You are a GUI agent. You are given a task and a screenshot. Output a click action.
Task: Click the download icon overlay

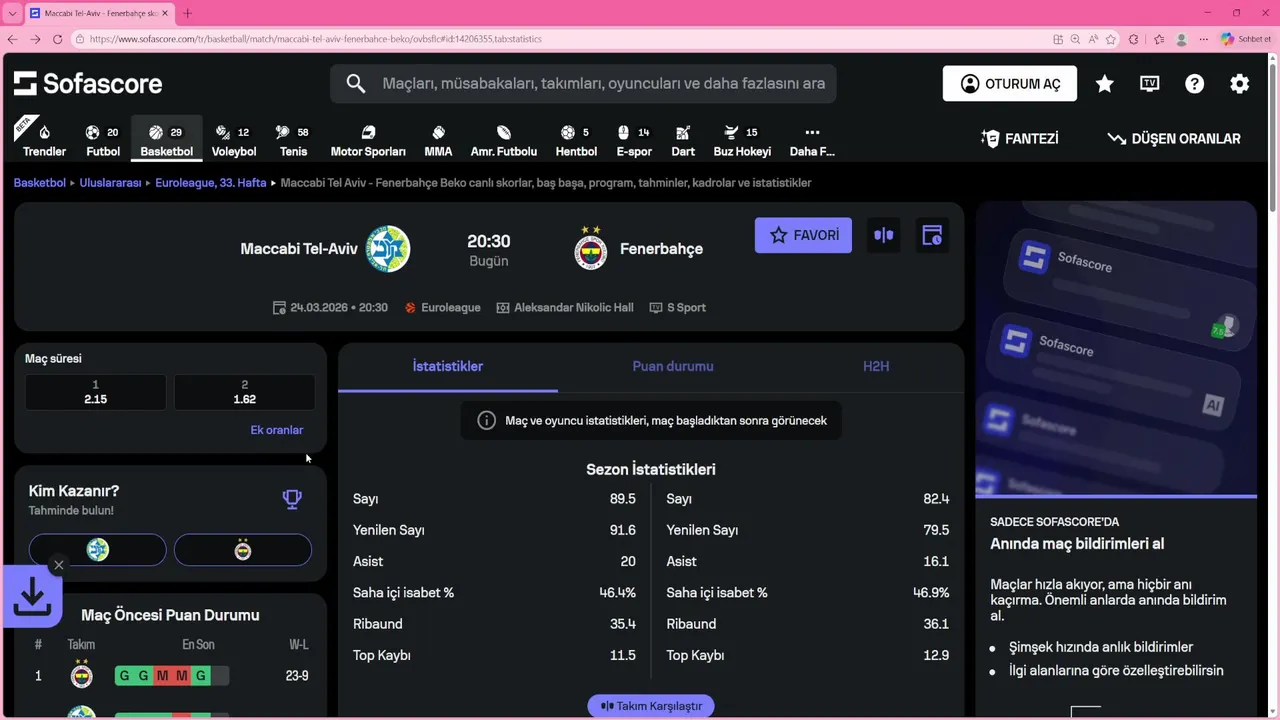point(32,597)
